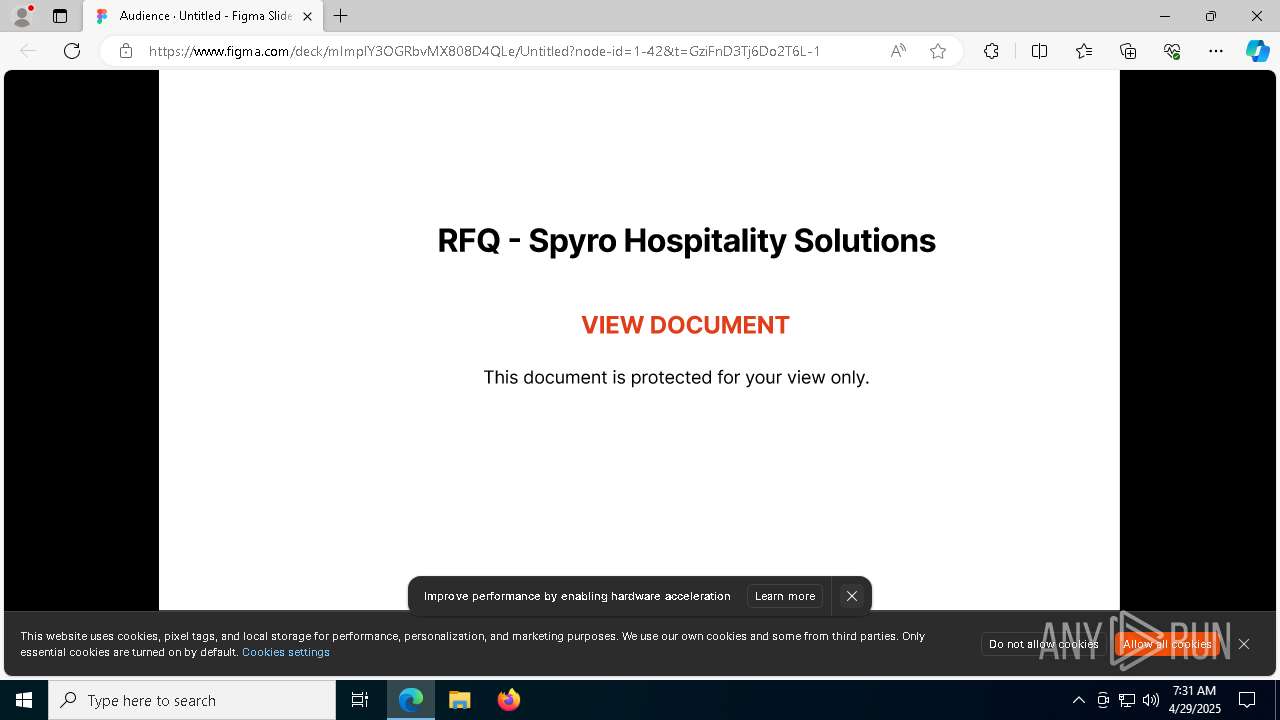Open network icon in tray

tap(1127, 700)
